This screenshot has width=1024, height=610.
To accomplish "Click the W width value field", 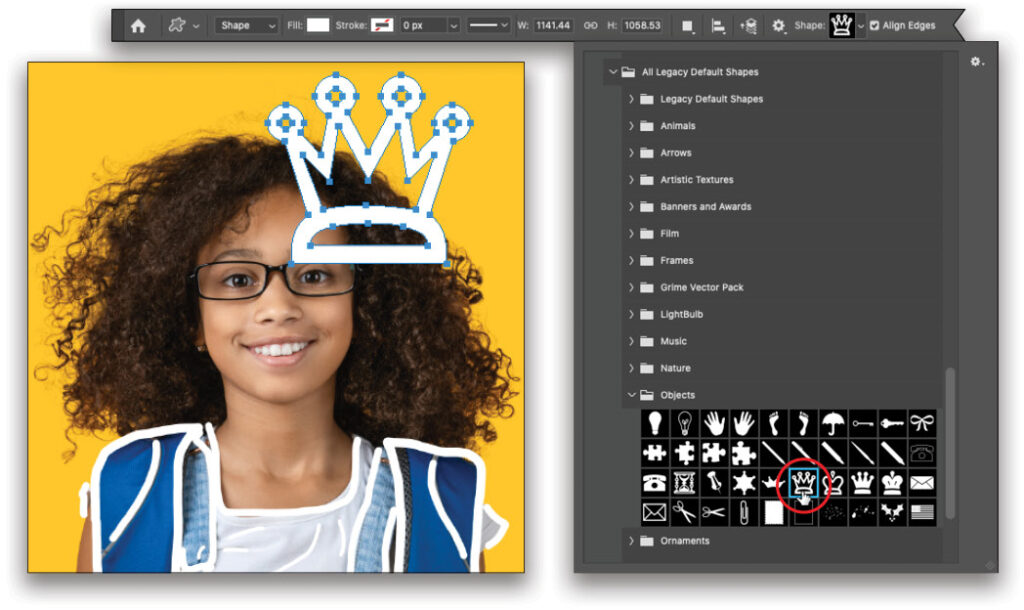I will pyautogui.click(x=552, y=25).
